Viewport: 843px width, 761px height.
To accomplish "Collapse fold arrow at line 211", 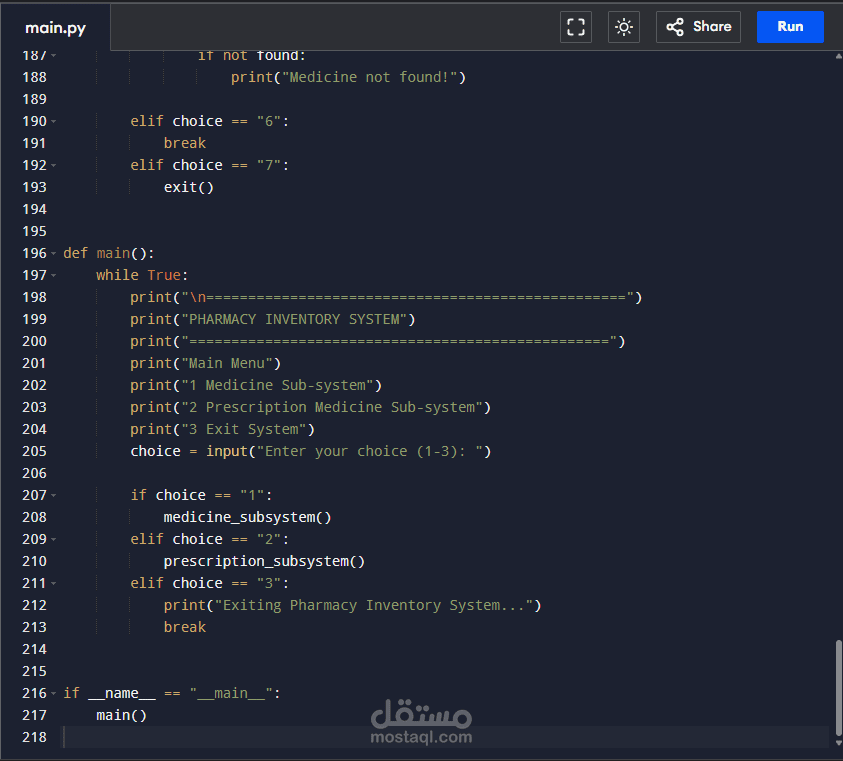I will (53, 584).
